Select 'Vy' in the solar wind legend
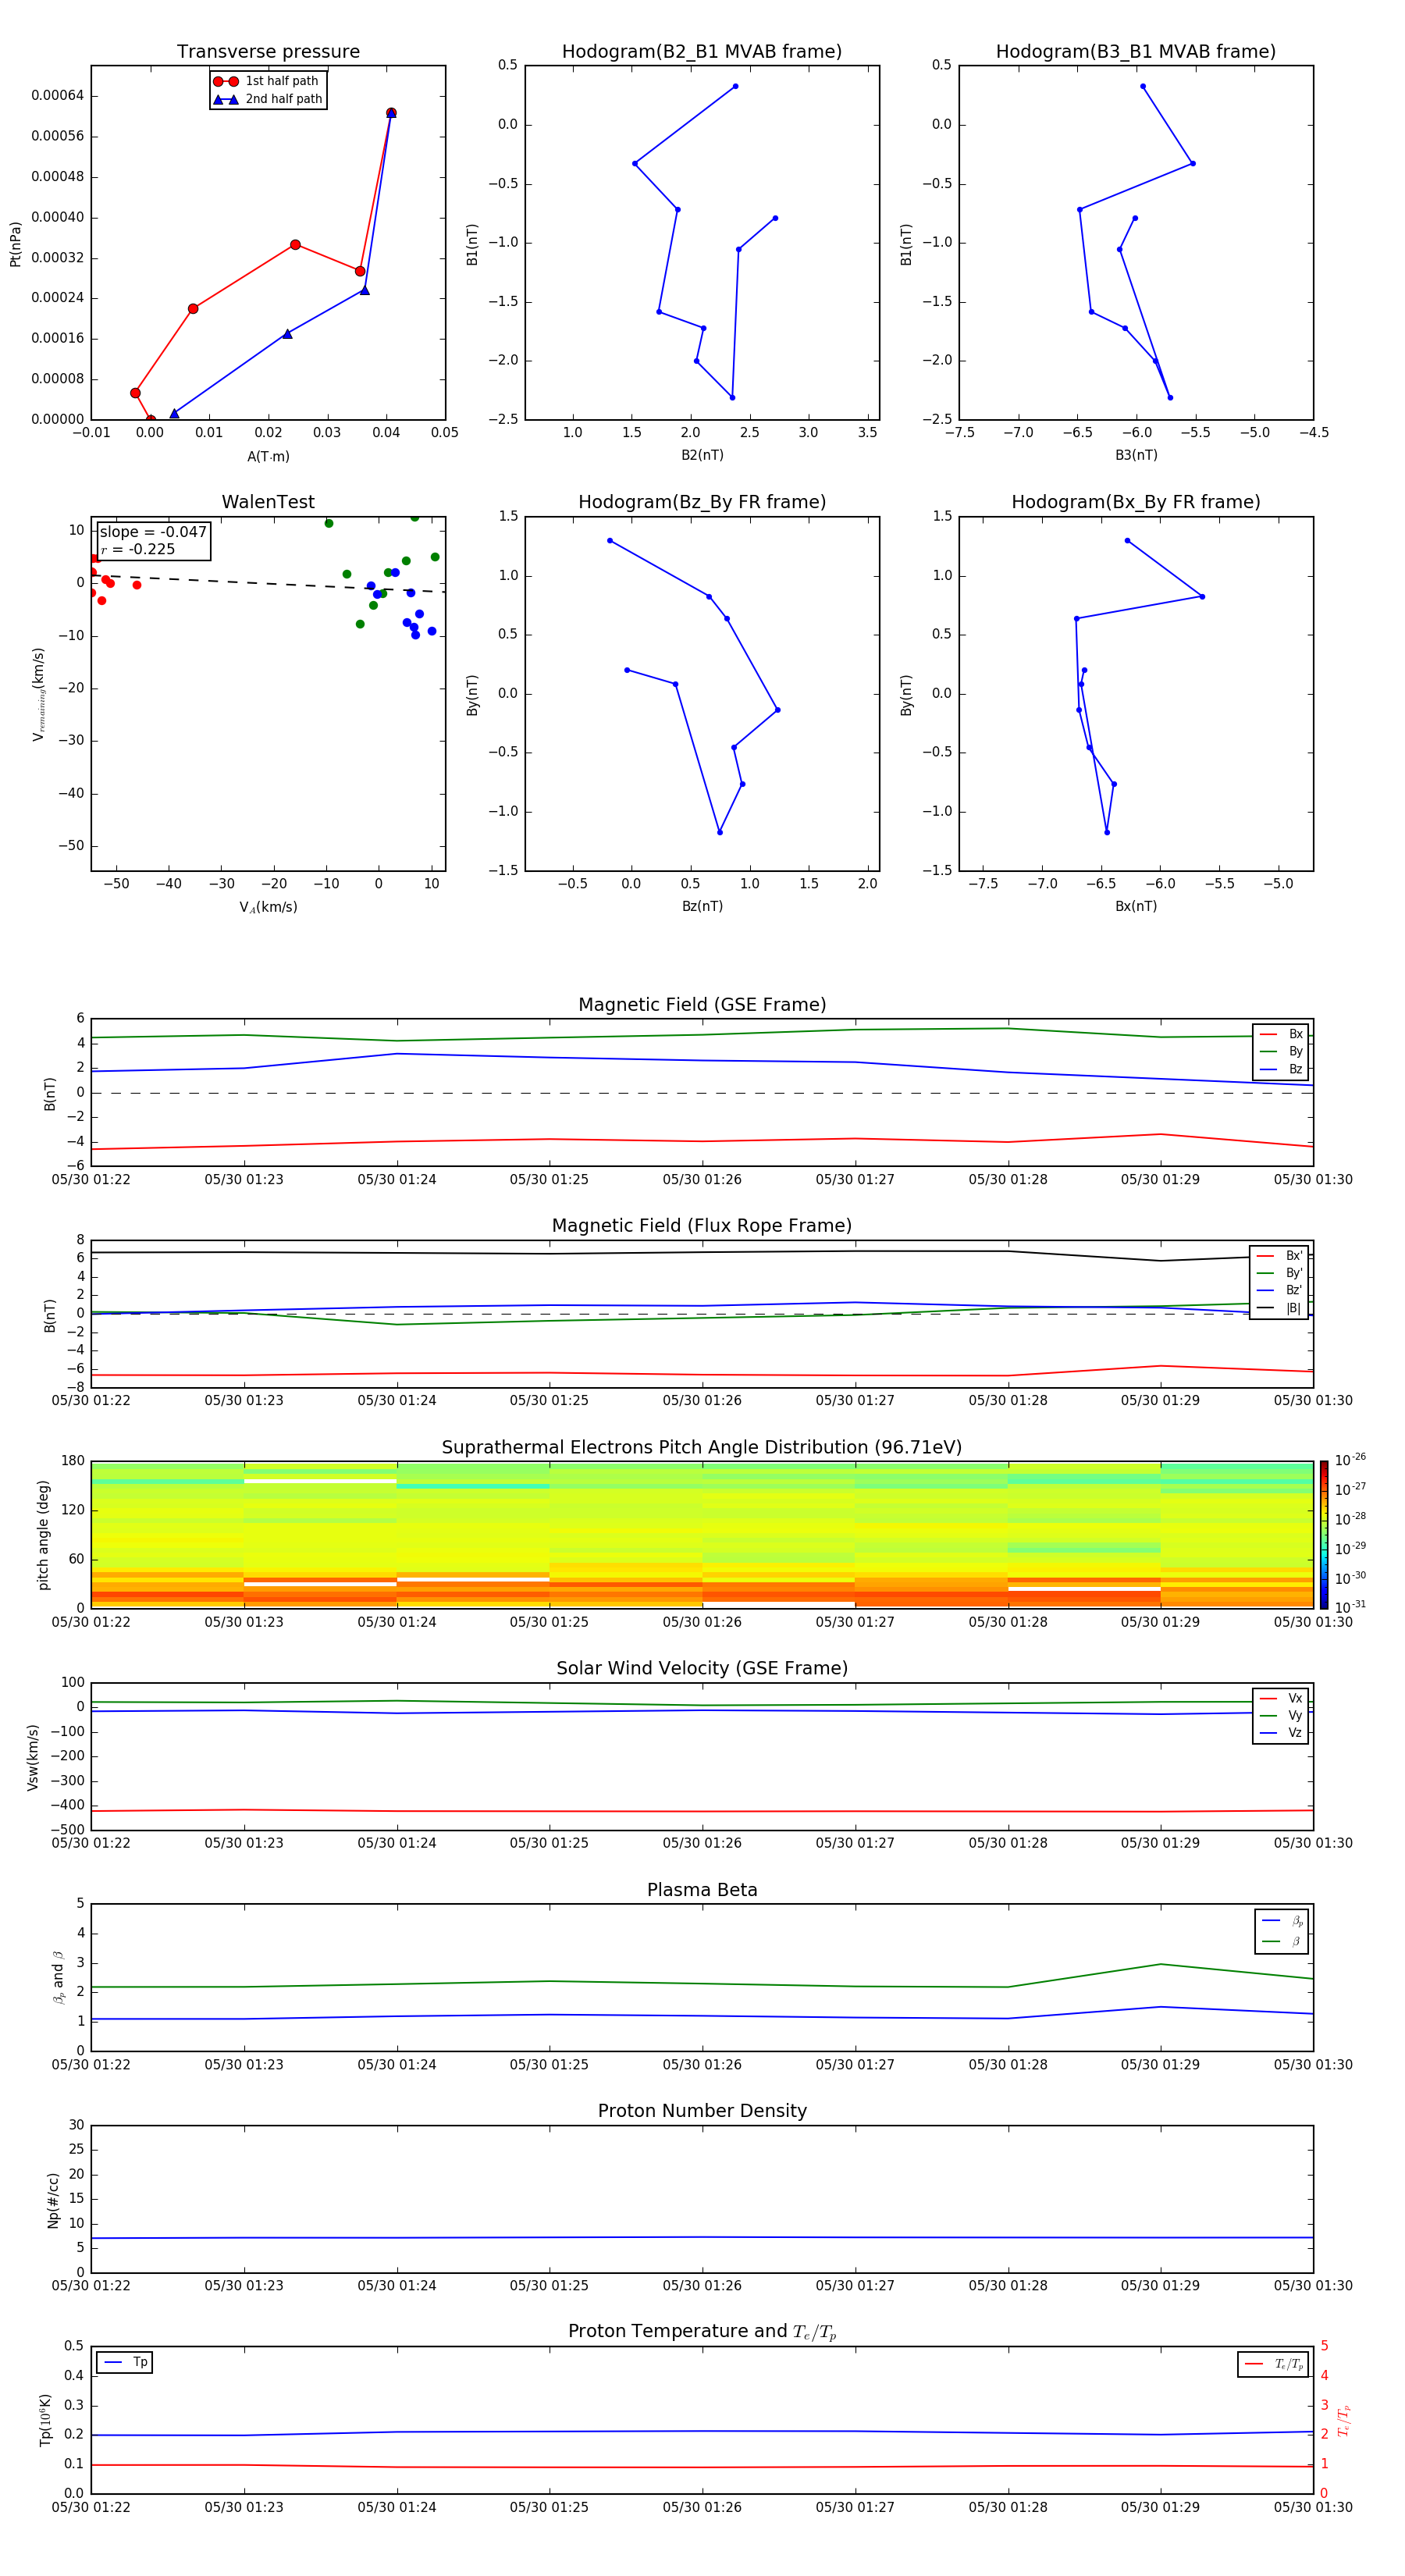 pos(1281,1715)
